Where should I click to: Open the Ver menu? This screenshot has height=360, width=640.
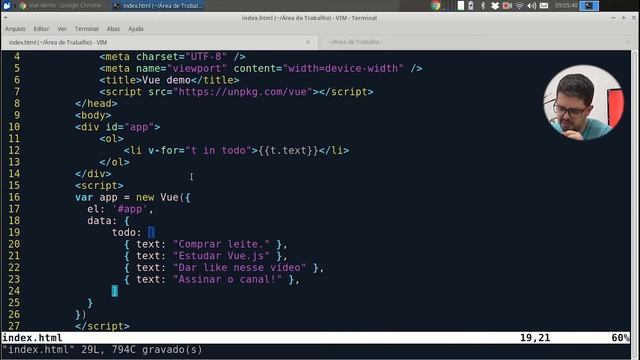(62, 29)
